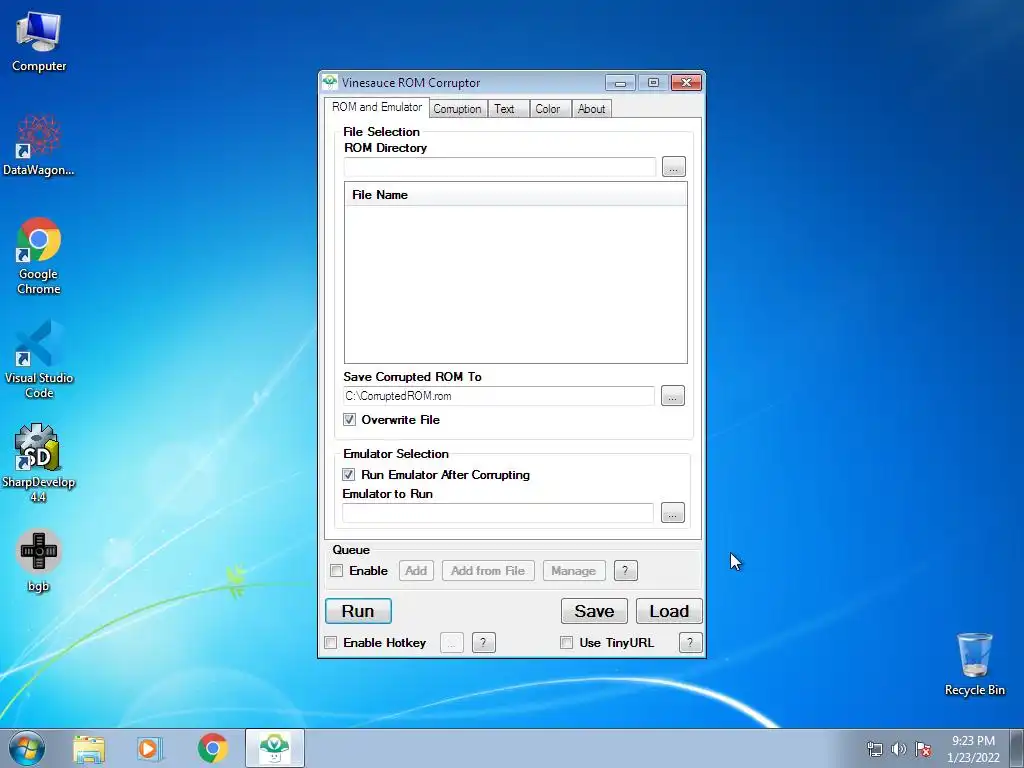Uncheck Run Emulator After Corrupting

(349, 475)
